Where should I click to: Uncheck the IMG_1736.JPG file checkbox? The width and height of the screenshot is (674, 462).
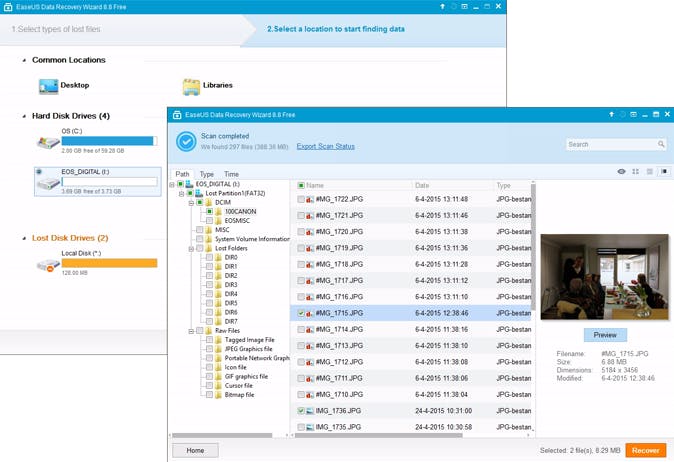pos(301,411)
